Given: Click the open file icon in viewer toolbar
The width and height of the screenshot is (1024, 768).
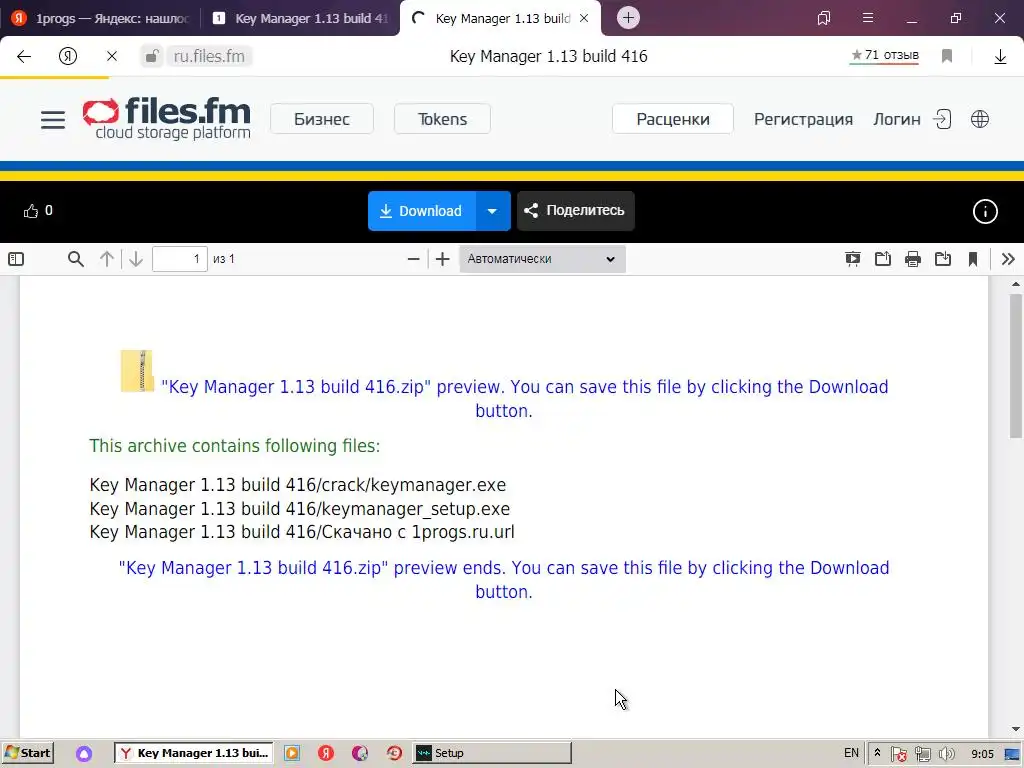Looking at the screenshot, I should [882, 259].
